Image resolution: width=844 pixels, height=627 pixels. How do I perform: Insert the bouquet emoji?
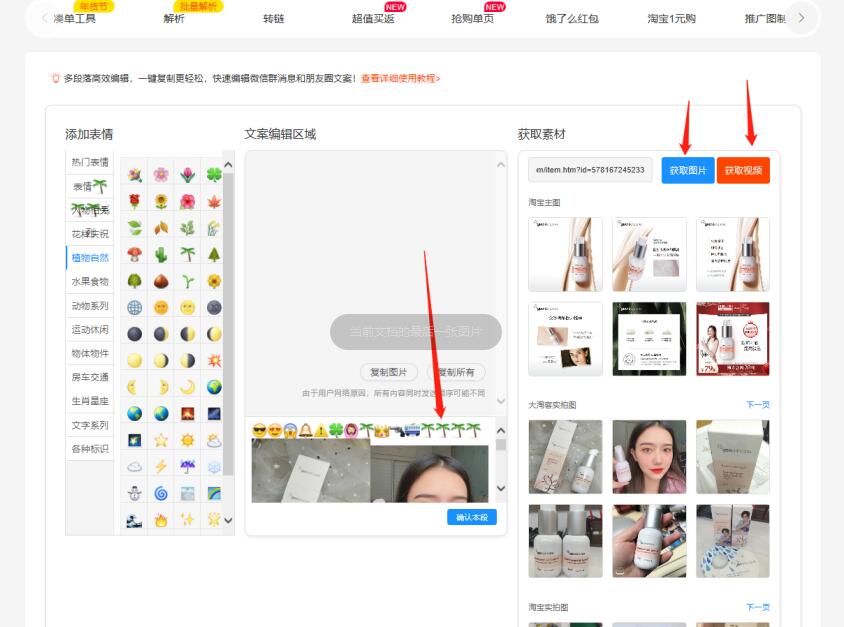[x=135, y=174]
